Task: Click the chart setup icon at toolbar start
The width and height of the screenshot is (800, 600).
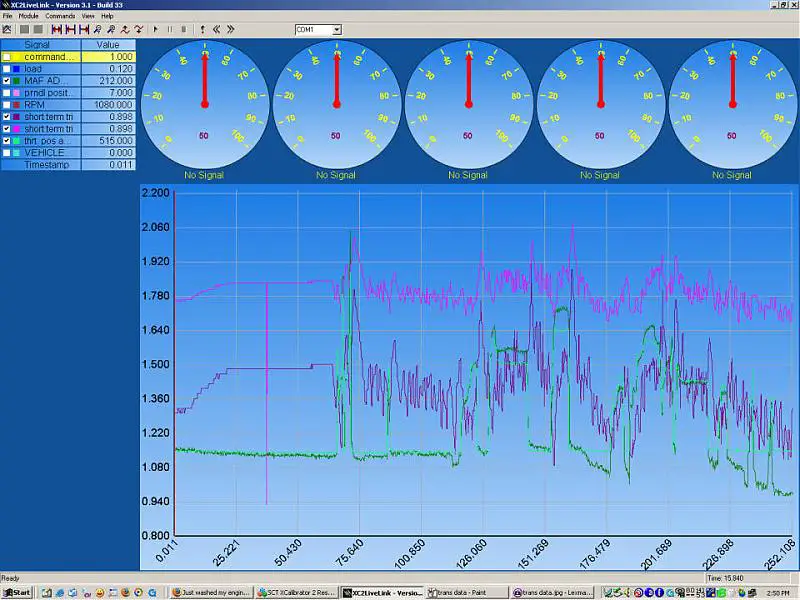Action: [7, 30]
